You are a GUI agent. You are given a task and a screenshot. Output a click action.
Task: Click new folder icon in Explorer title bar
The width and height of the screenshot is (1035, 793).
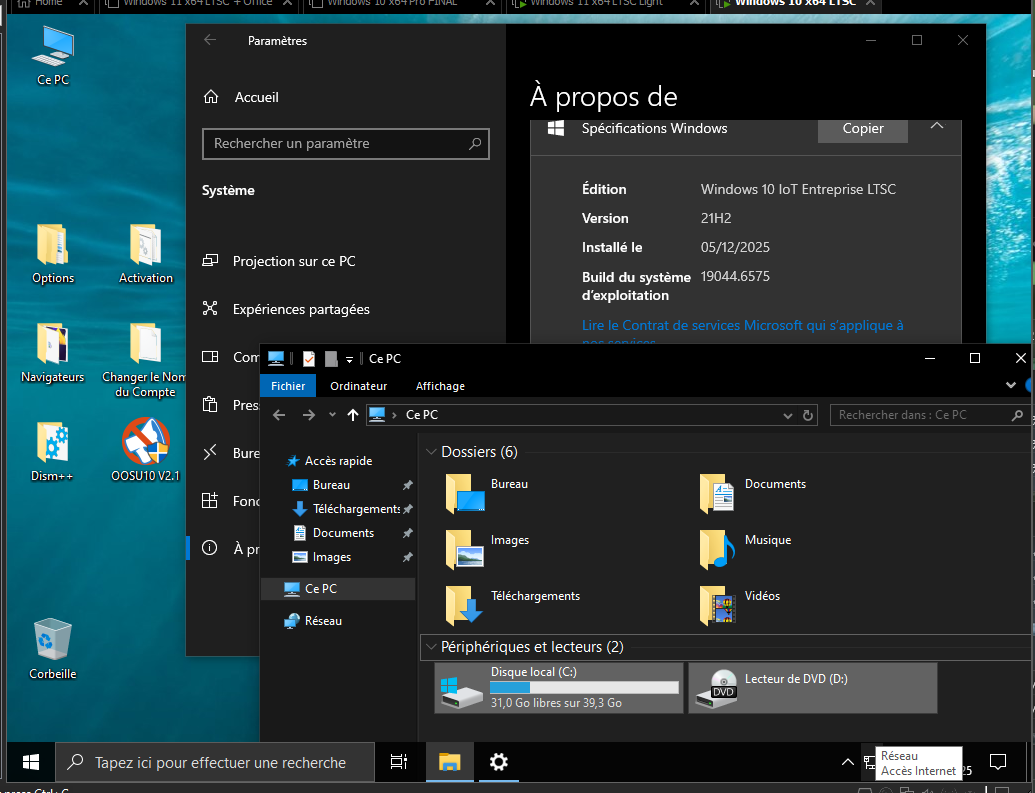(x=331, y=359)
